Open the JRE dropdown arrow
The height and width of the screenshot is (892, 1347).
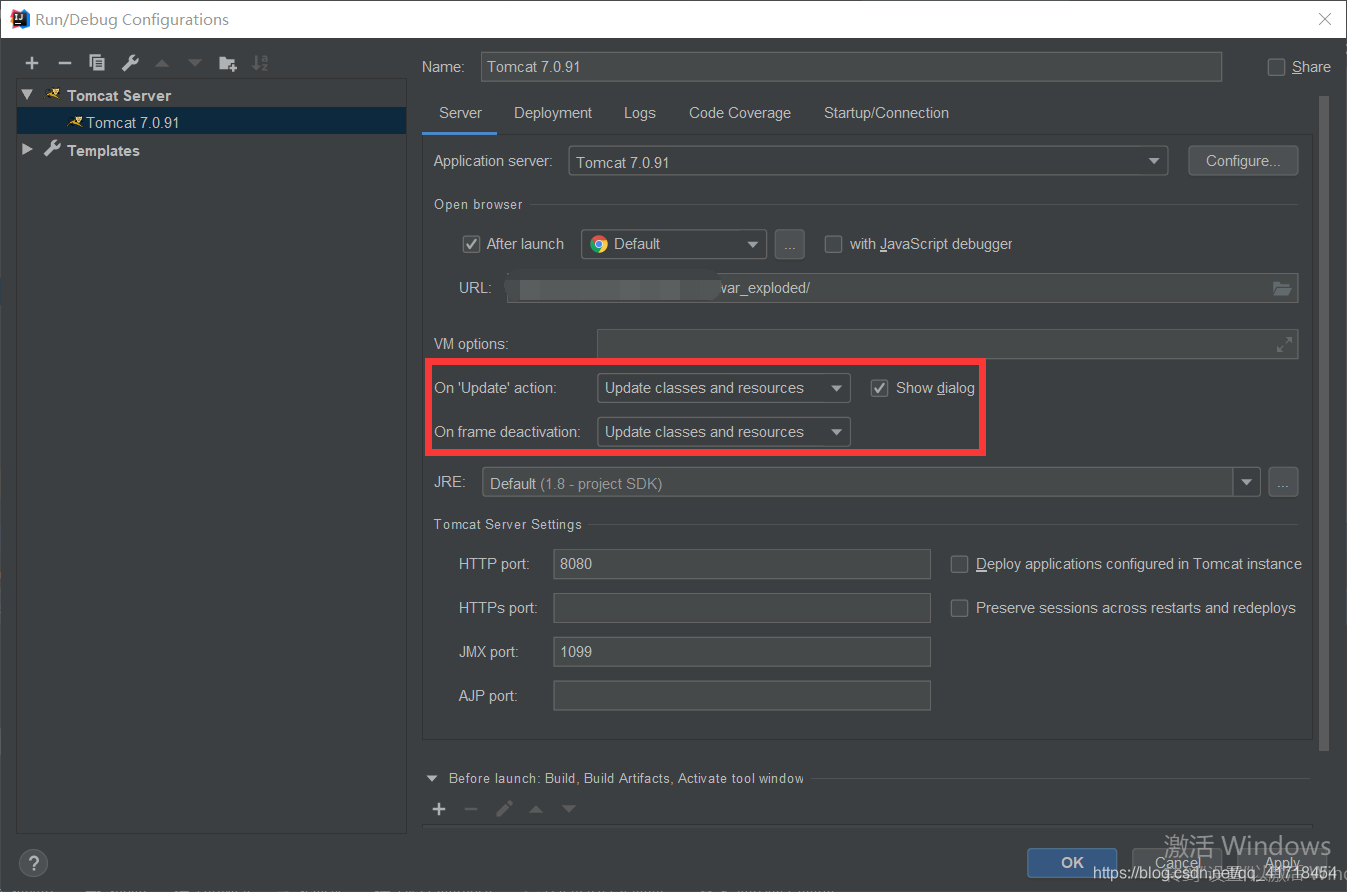click(1246, 483)
